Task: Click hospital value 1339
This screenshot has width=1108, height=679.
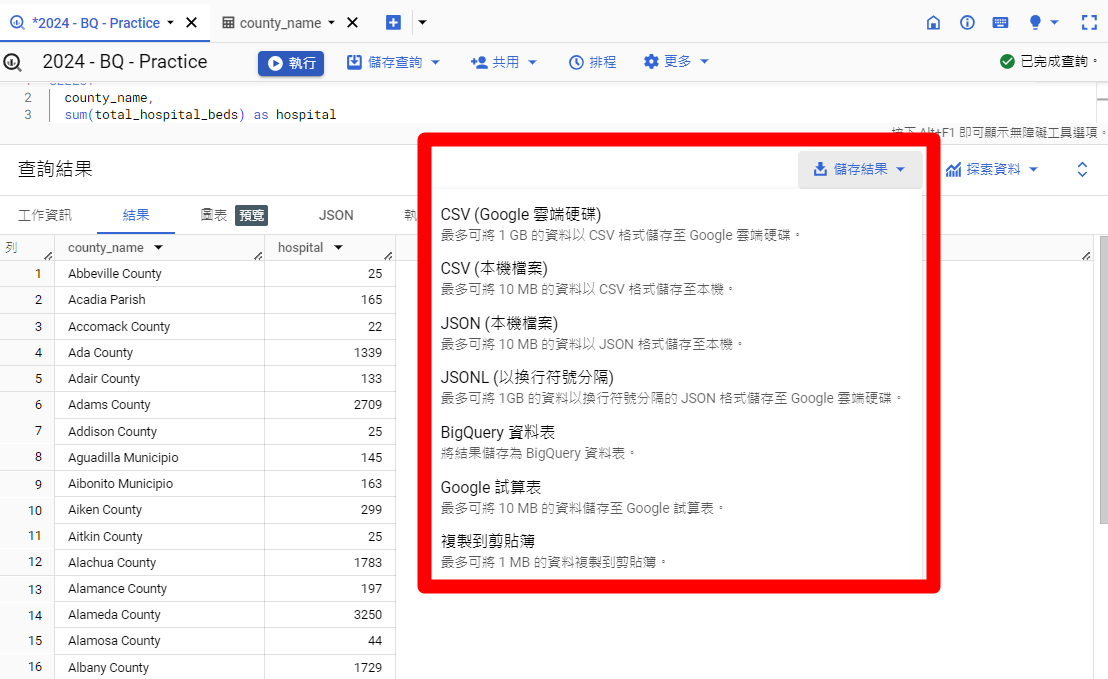Action: [x=367, y=353]
